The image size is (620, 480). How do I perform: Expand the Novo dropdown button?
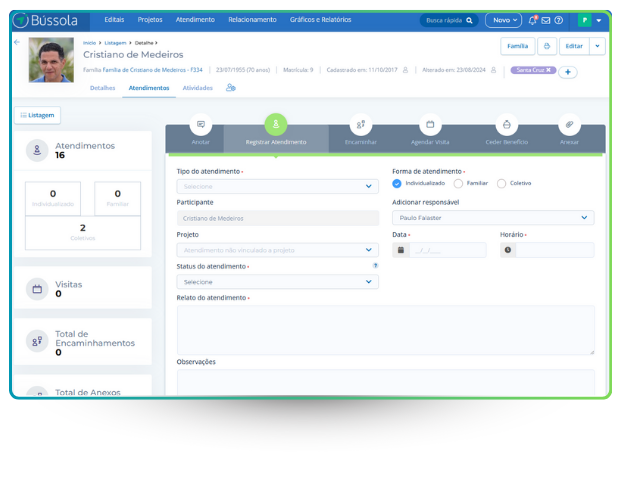click(x=503, y=20)
